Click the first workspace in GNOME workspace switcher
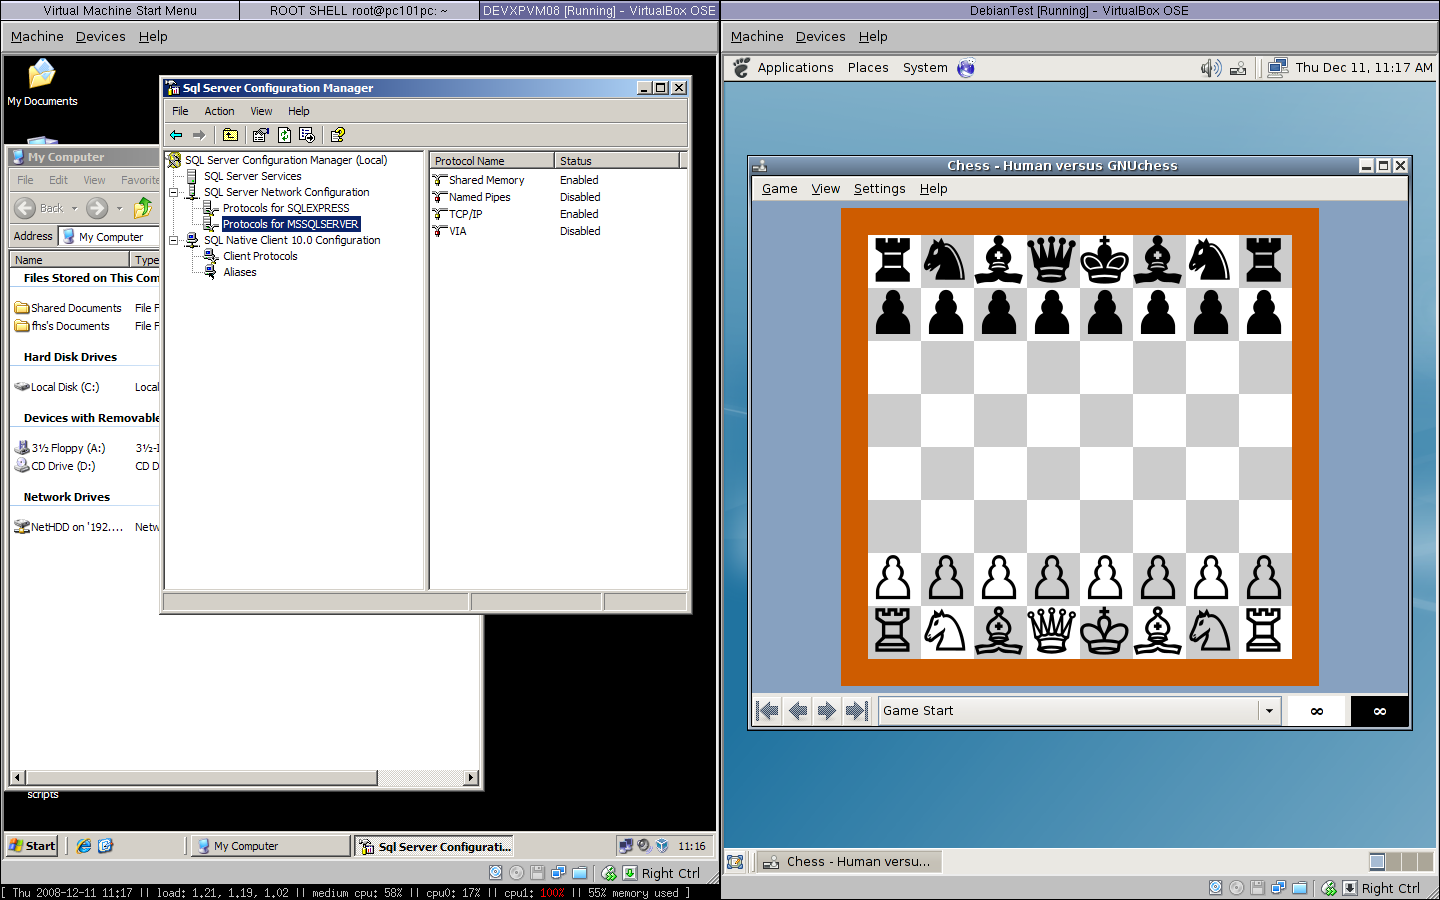The height and width of the screenshot is (900, 1440). [1377, 862]
